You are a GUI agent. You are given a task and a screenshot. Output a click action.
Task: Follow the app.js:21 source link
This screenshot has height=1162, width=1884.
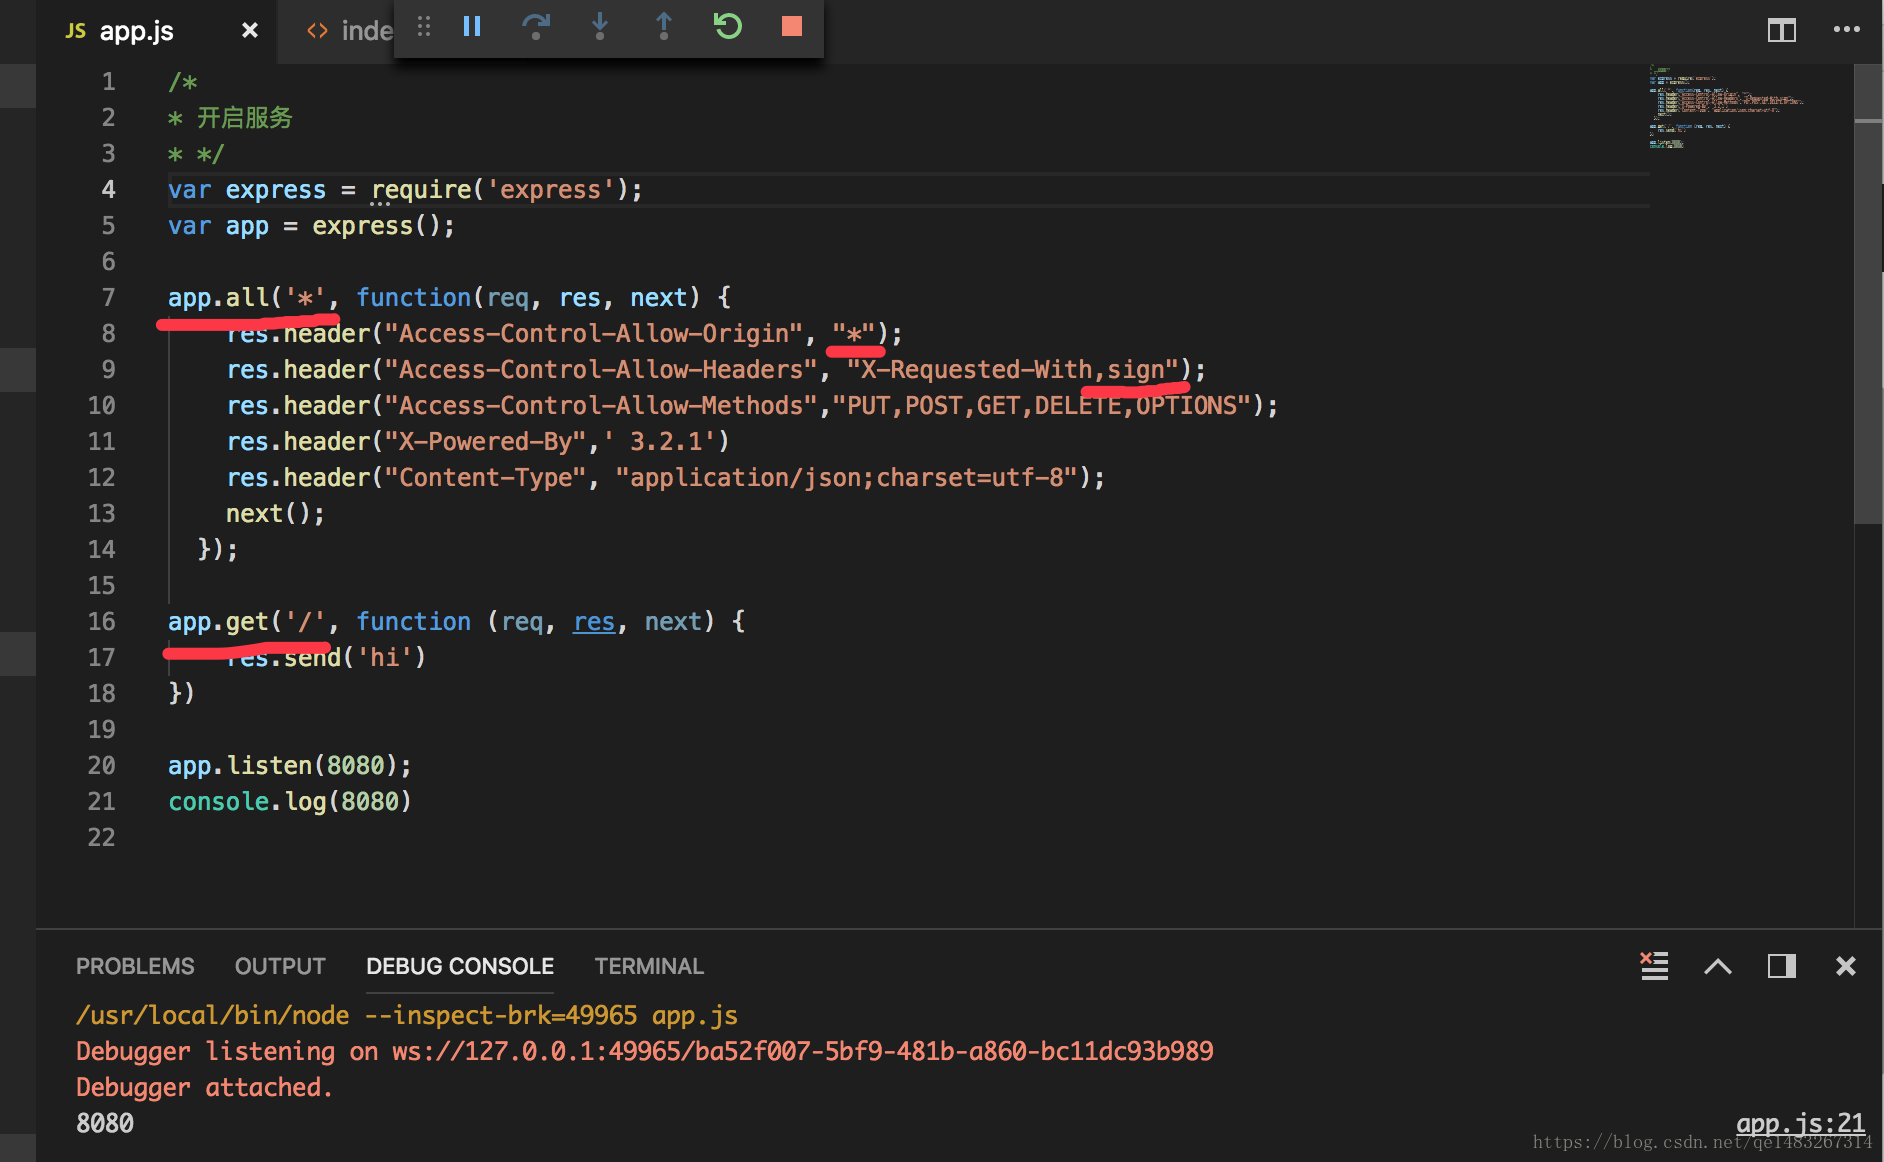point(1800,1122)
